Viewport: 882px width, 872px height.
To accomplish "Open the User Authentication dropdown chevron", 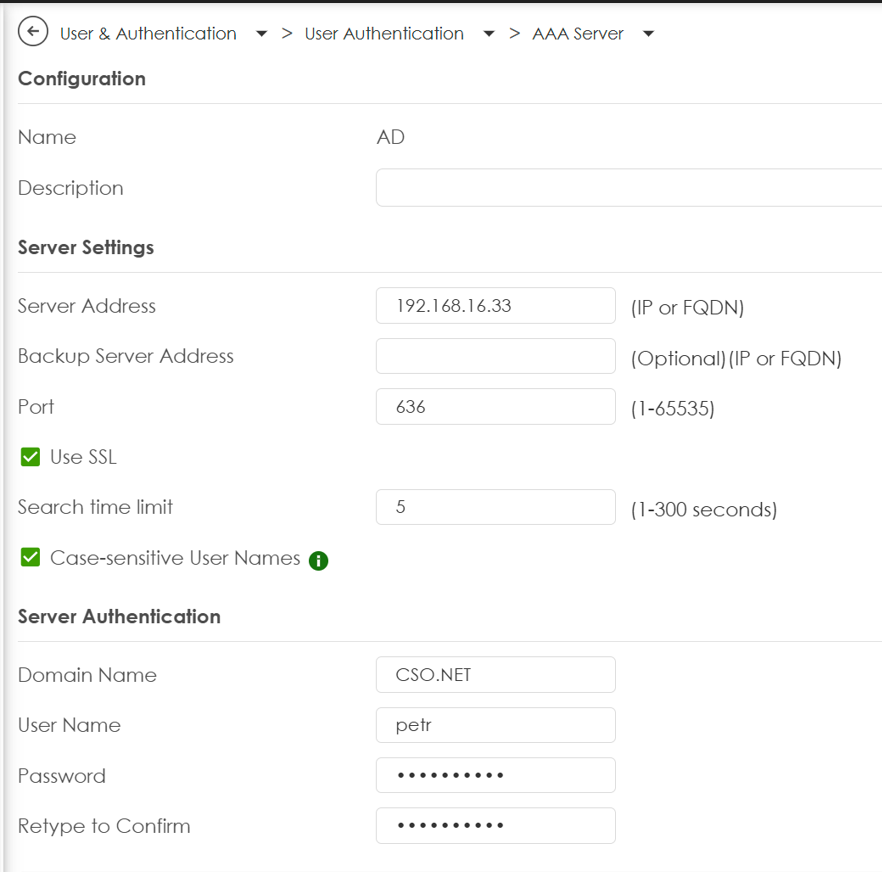I will click(488, 33).
